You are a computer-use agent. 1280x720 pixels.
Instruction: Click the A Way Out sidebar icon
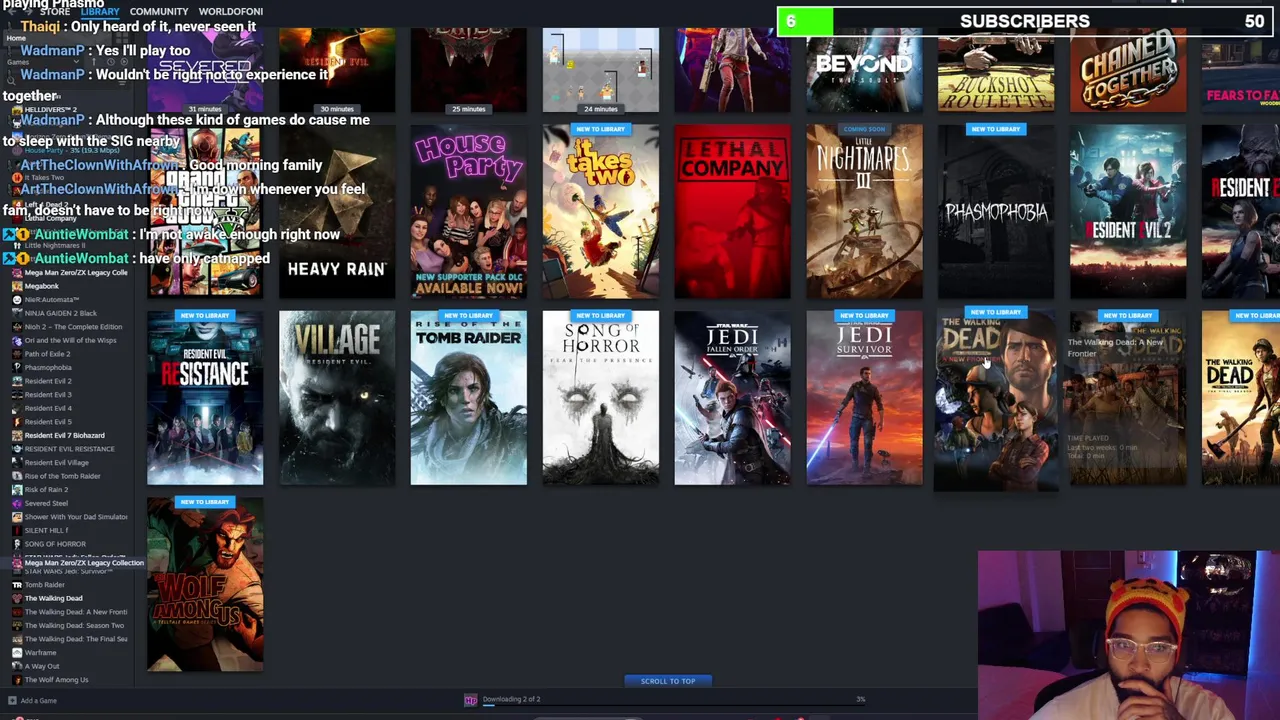point(17,666)
